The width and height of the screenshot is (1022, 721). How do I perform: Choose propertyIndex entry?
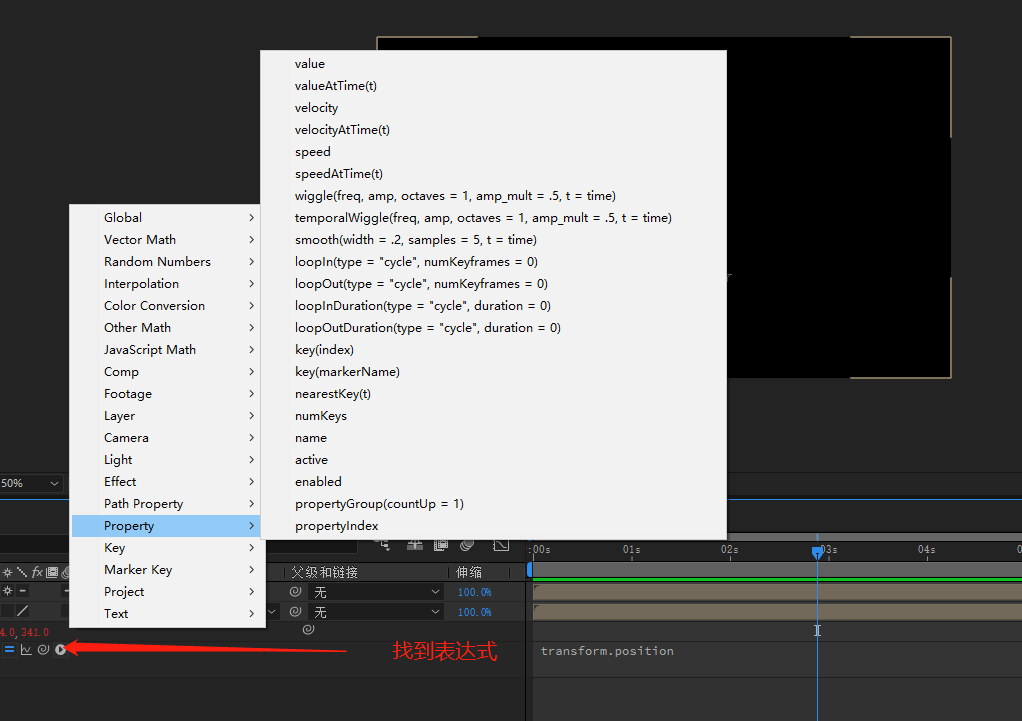pos(493,526)
